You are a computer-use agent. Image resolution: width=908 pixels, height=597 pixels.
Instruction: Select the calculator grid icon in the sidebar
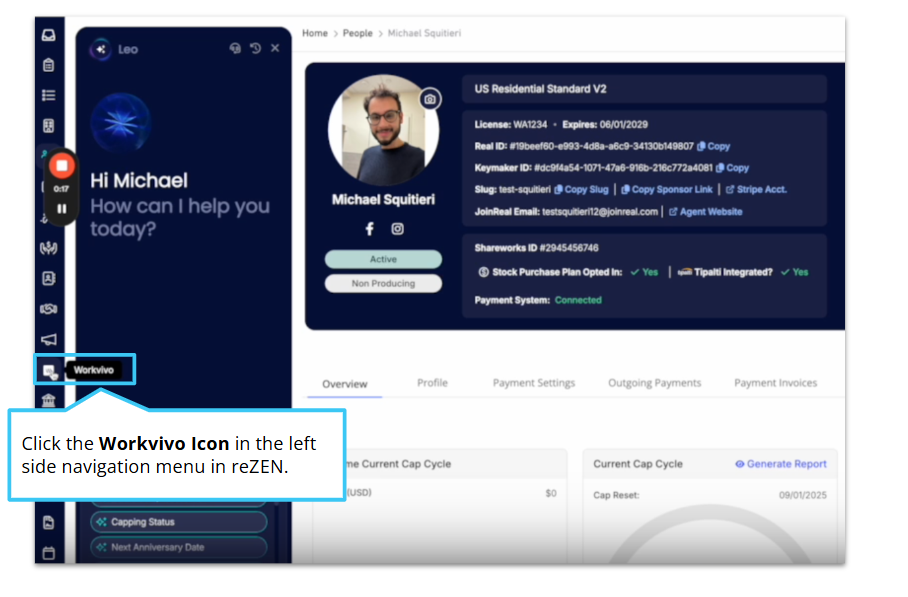[49, 126]
